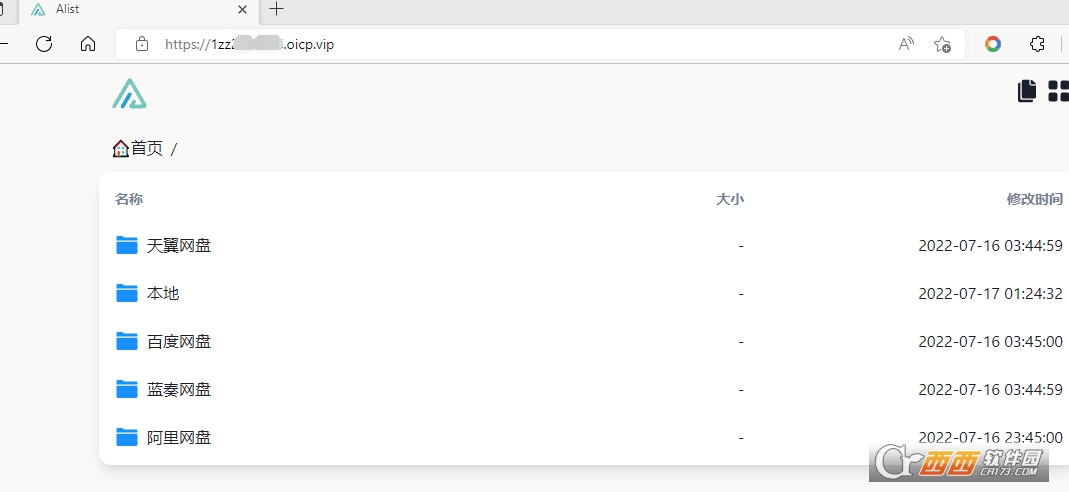Click the address bar lock icon
1069x492 pixels.
(142, 44)
